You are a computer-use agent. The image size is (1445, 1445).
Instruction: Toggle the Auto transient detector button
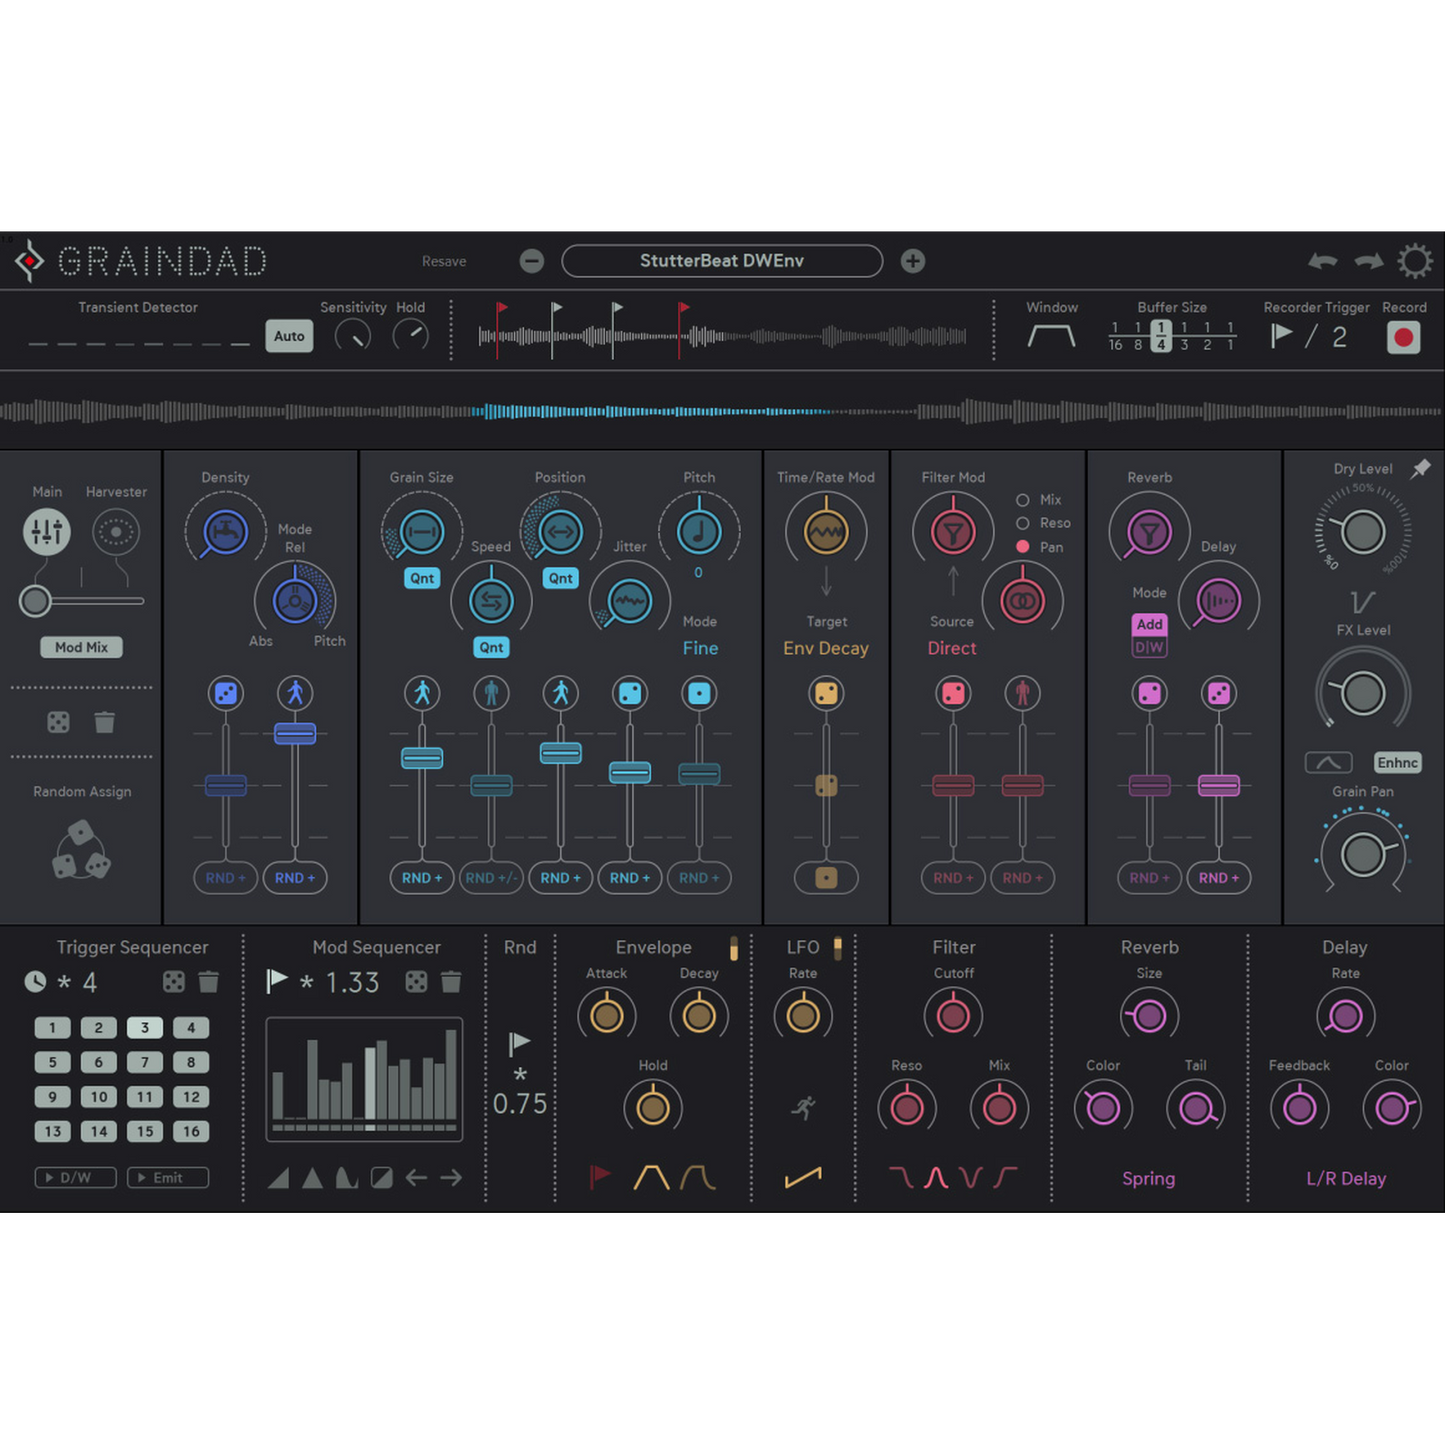[x=289, y=336]
